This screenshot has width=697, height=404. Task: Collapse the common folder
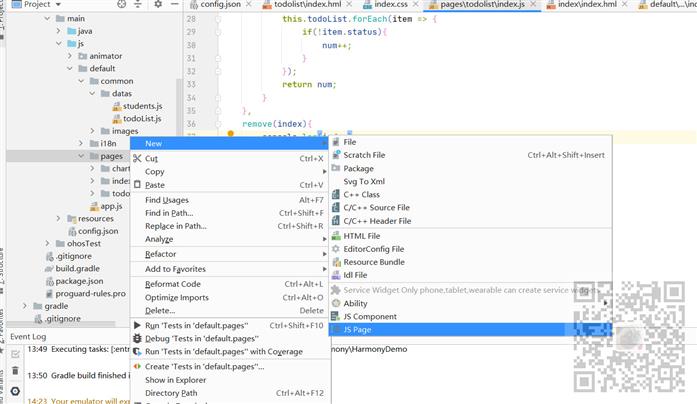(81, 81)
